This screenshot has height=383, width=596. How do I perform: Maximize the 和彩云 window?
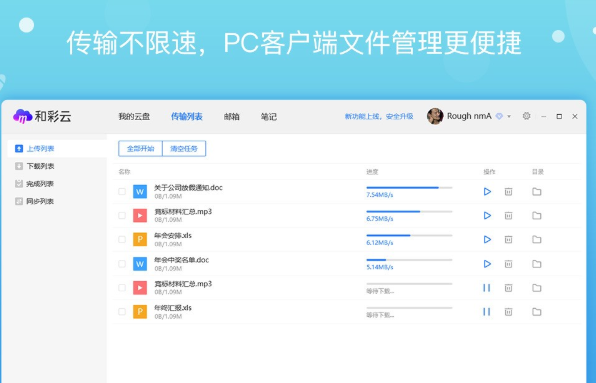(x=559, y=116)
